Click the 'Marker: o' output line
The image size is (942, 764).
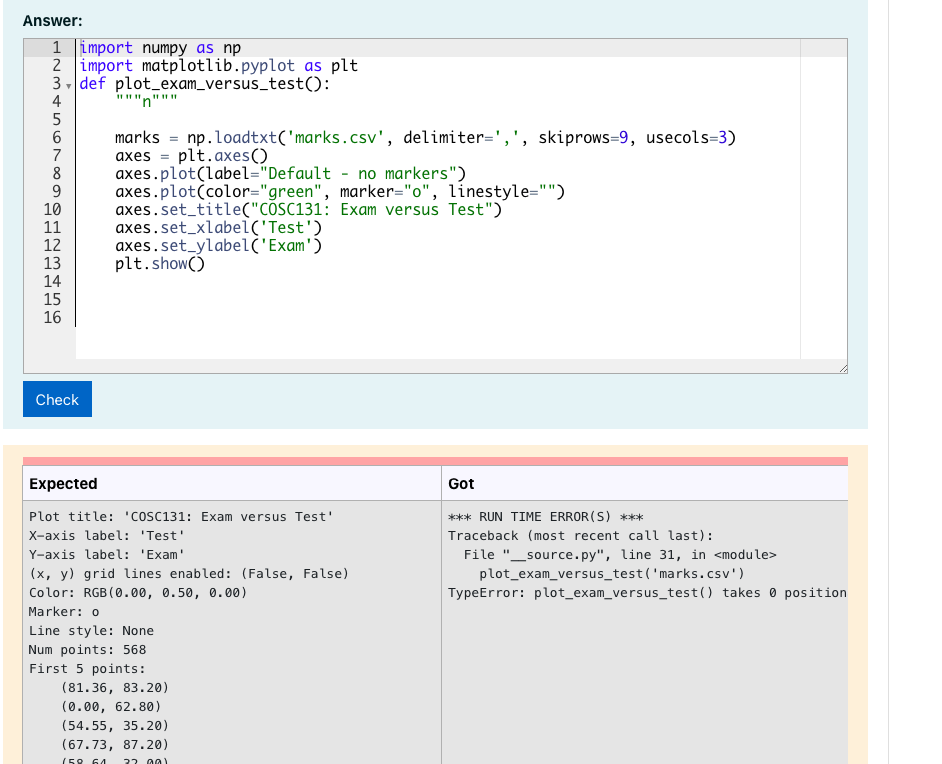tap(64, 611)
